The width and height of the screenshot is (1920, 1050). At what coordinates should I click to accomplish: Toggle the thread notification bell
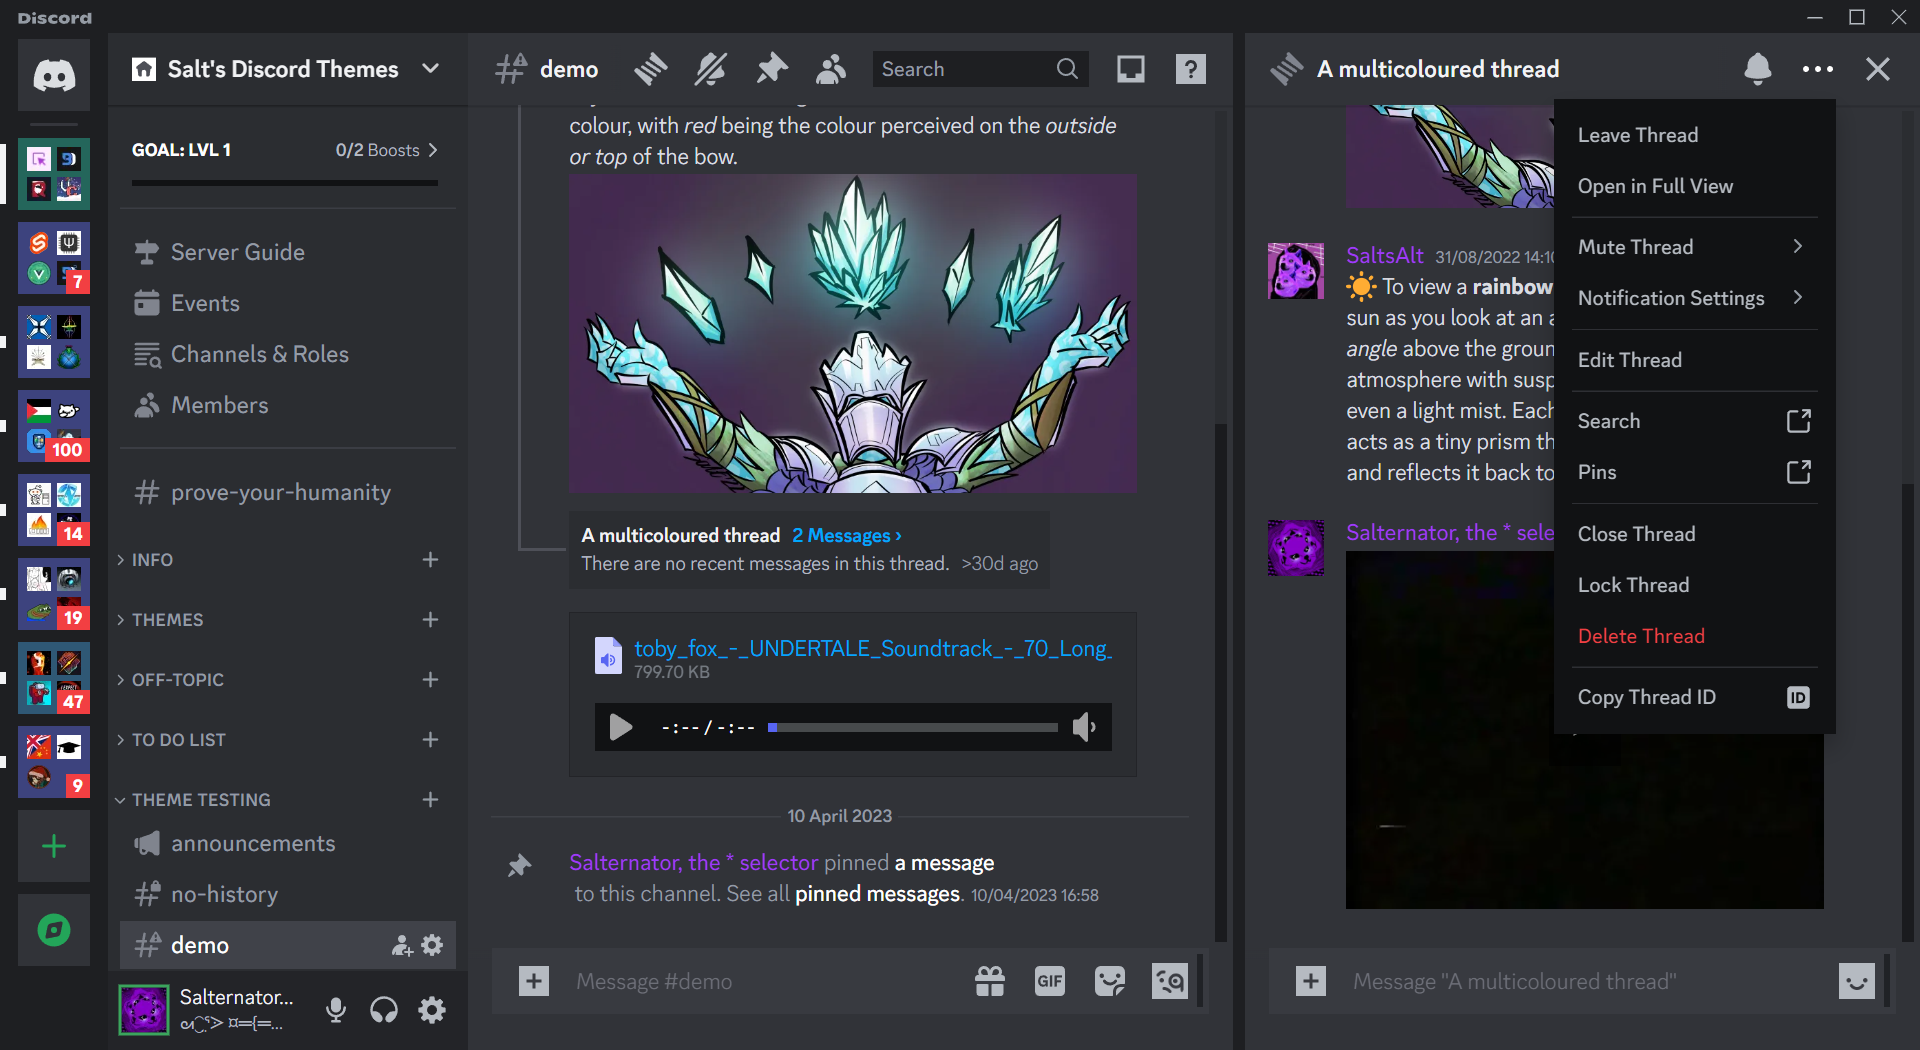point(1758,69)
